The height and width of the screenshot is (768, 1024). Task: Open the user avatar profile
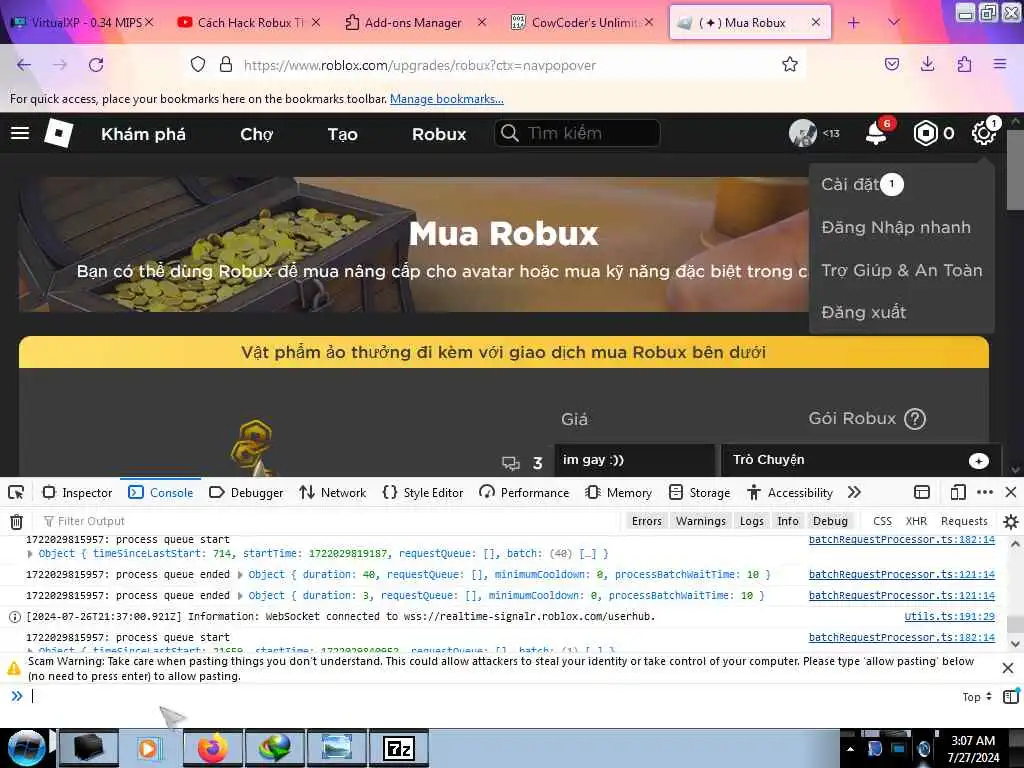click(803, 133)
